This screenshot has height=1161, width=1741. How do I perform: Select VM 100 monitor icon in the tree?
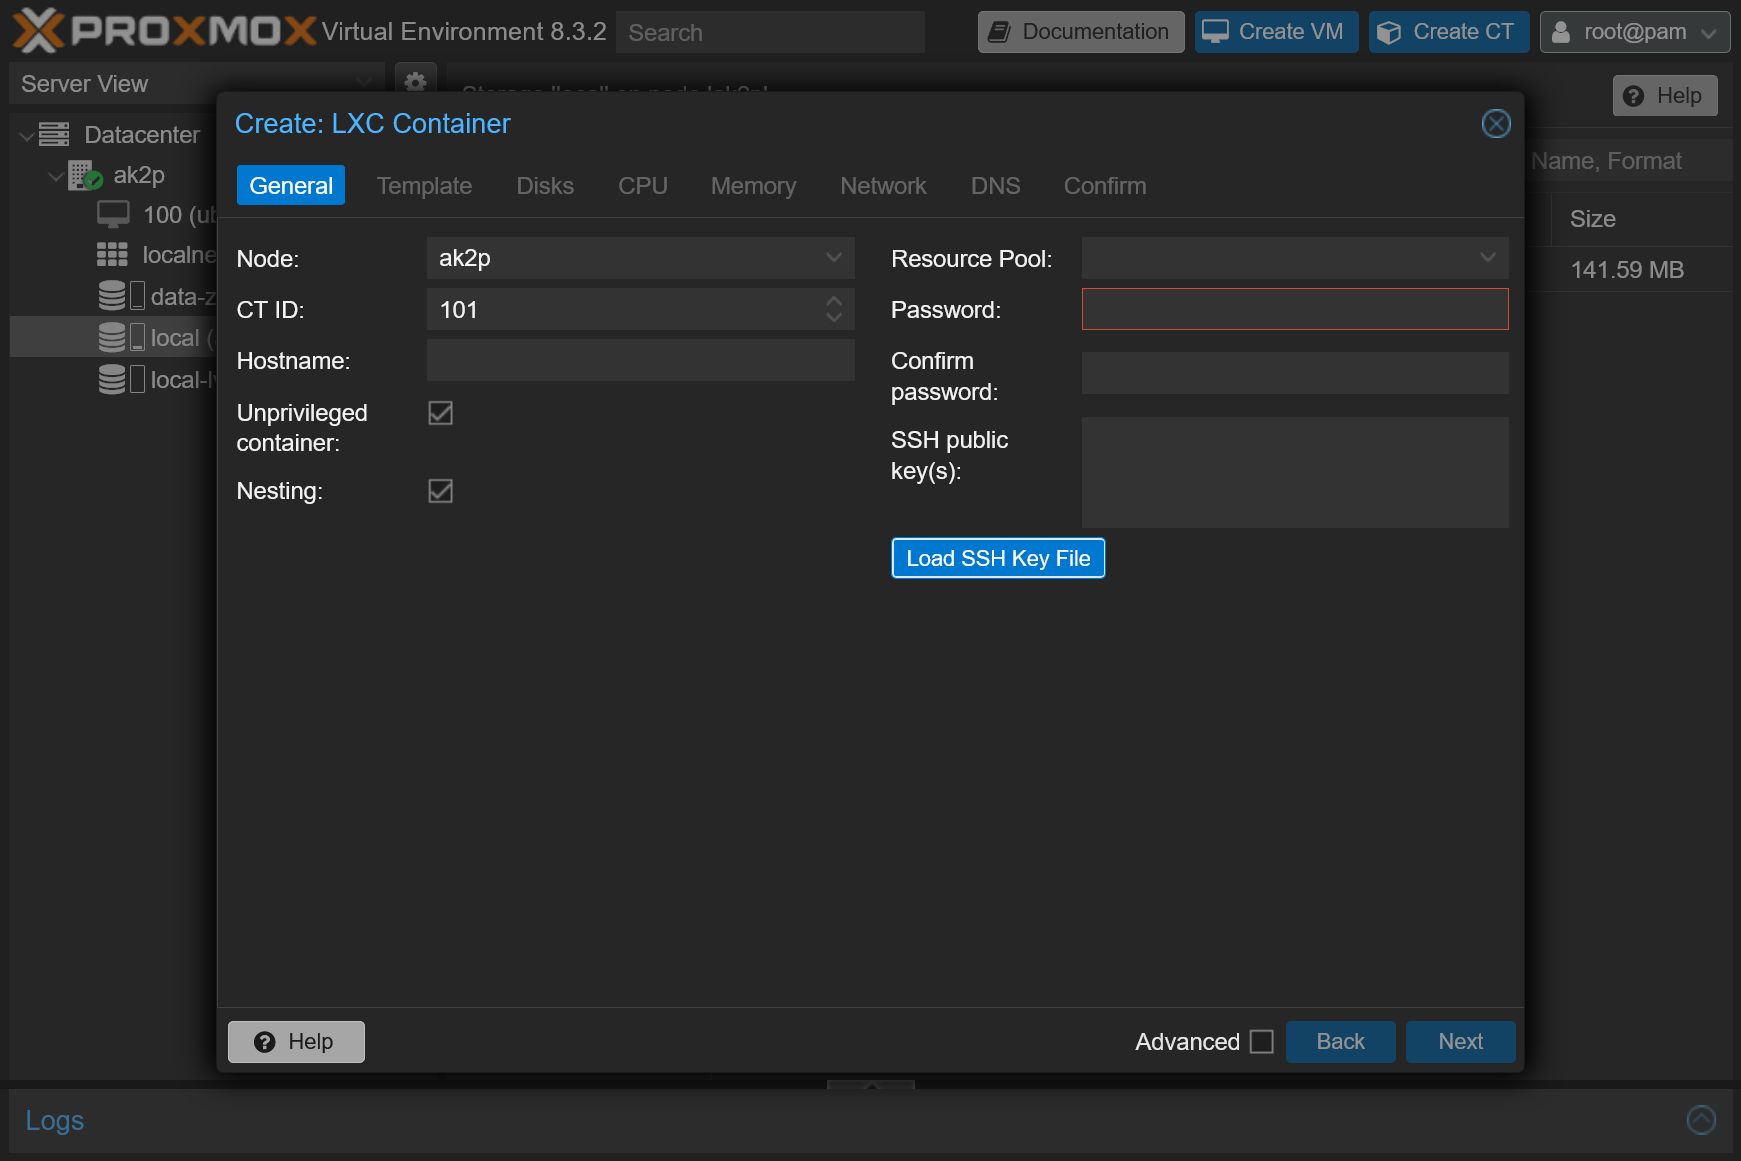(113, 215)
